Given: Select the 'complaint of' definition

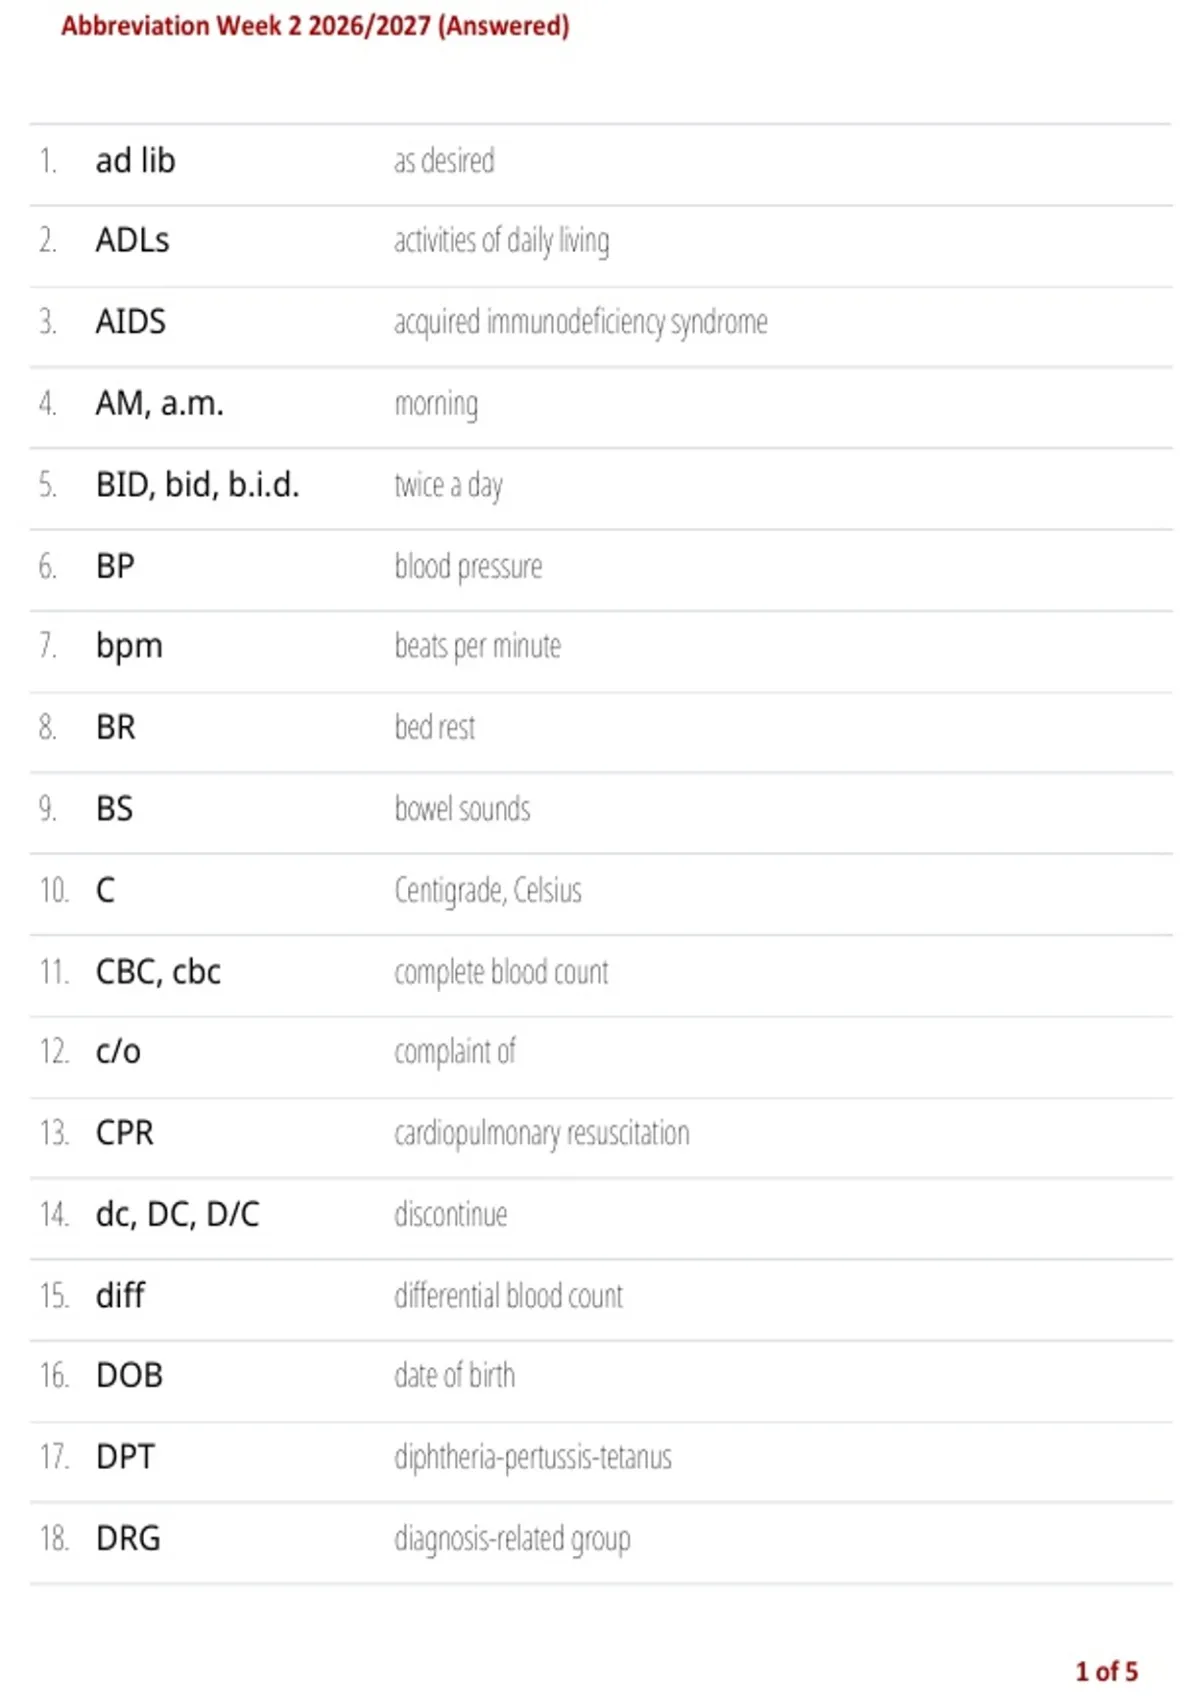Looking at the screenshot, I should click(x=455, y=1052).
